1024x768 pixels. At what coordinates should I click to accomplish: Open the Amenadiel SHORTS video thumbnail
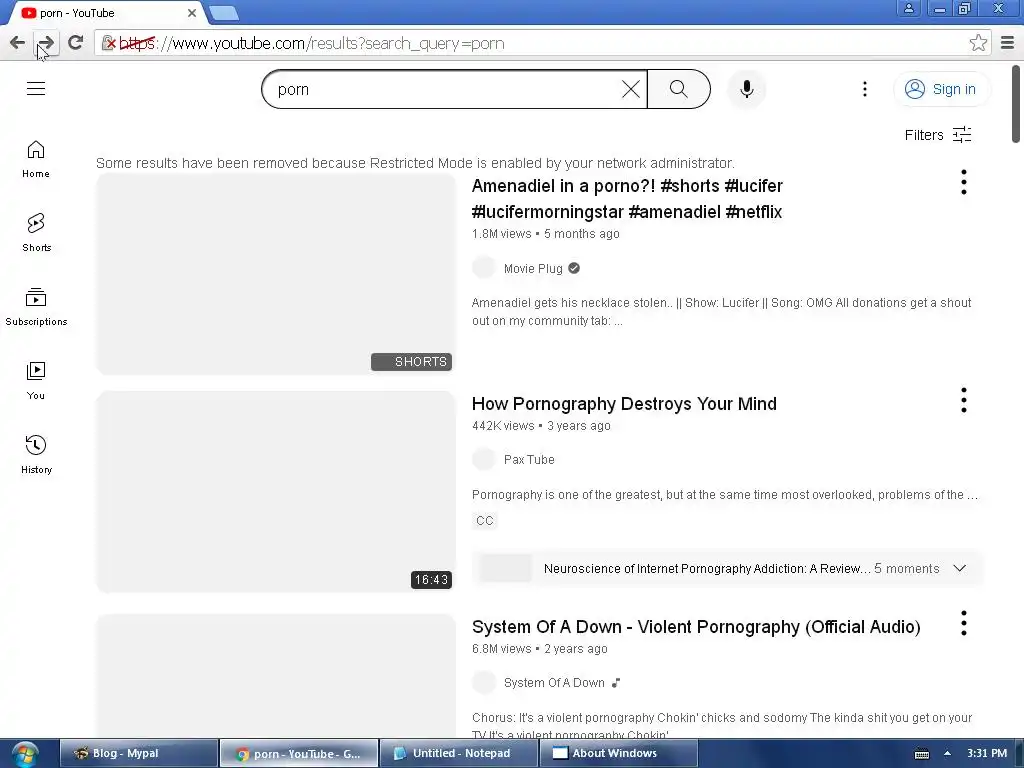[x=276, y=274]
